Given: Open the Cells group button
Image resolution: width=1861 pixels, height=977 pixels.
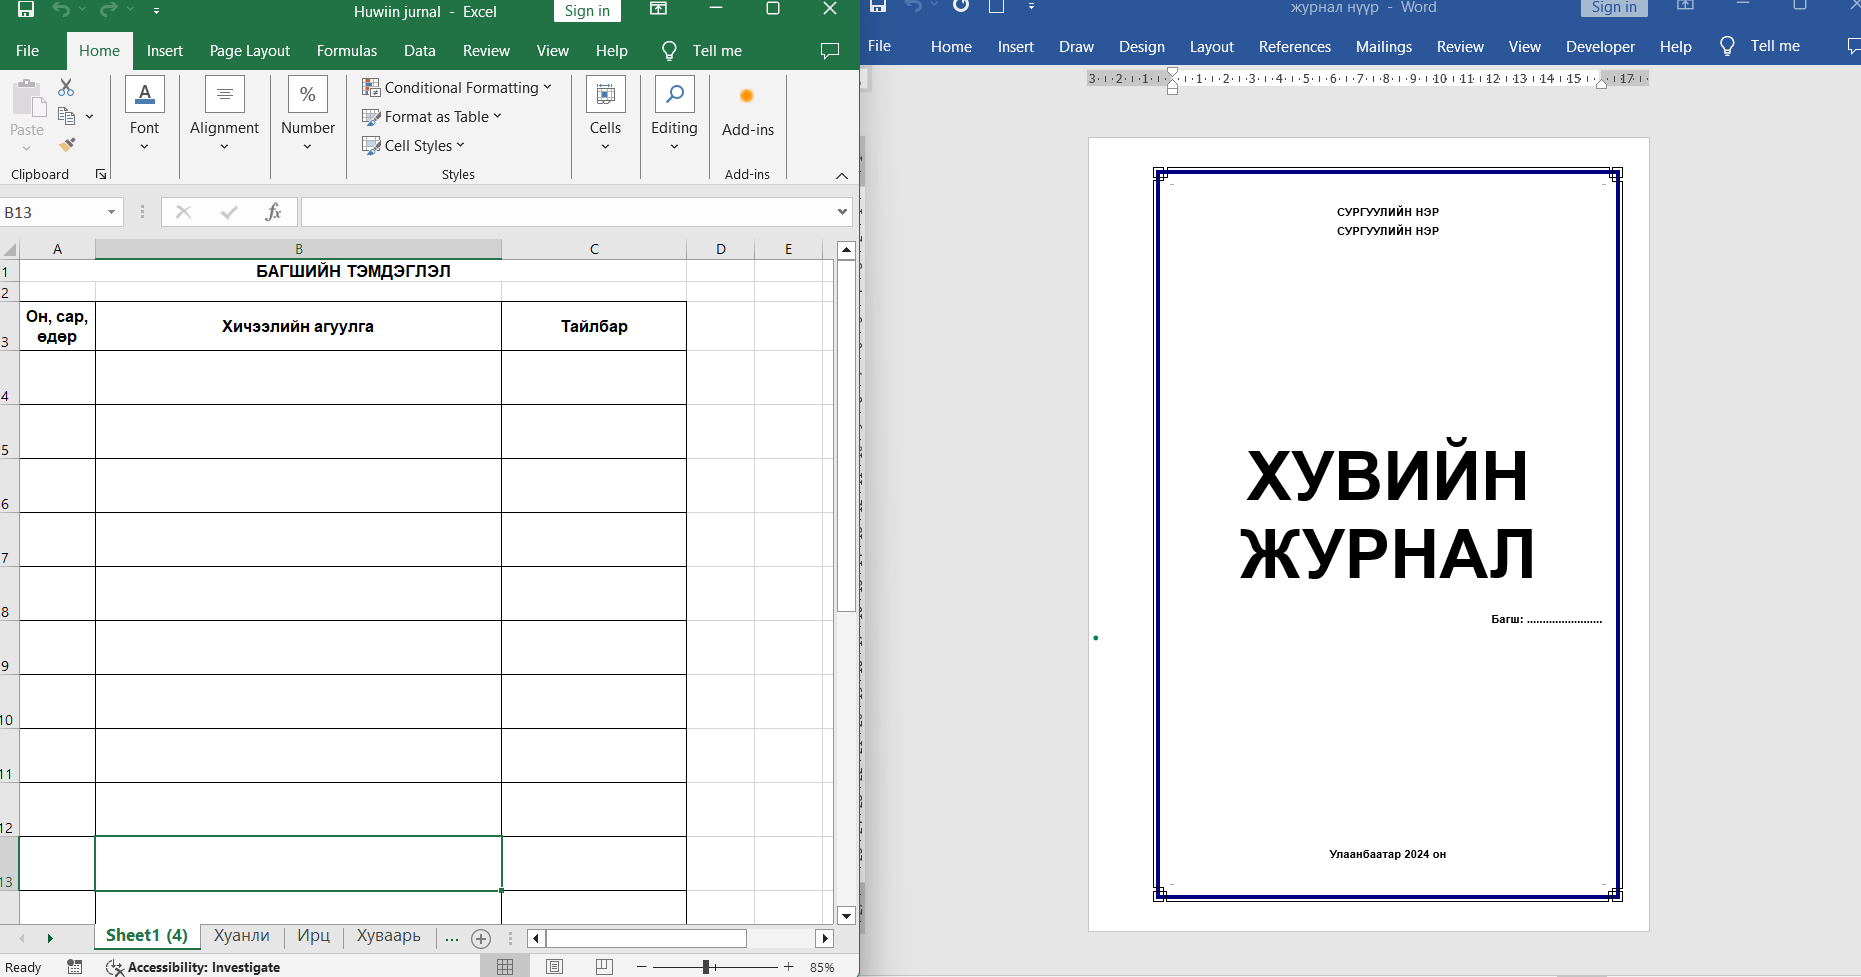Looking at the screenshot, I should click(x=605, y=113).
